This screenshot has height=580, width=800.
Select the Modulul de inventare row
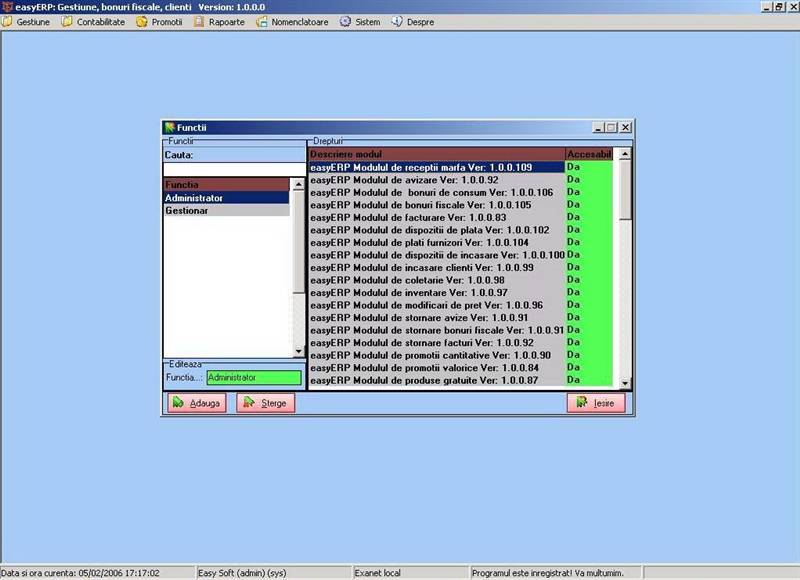(437, 292)
